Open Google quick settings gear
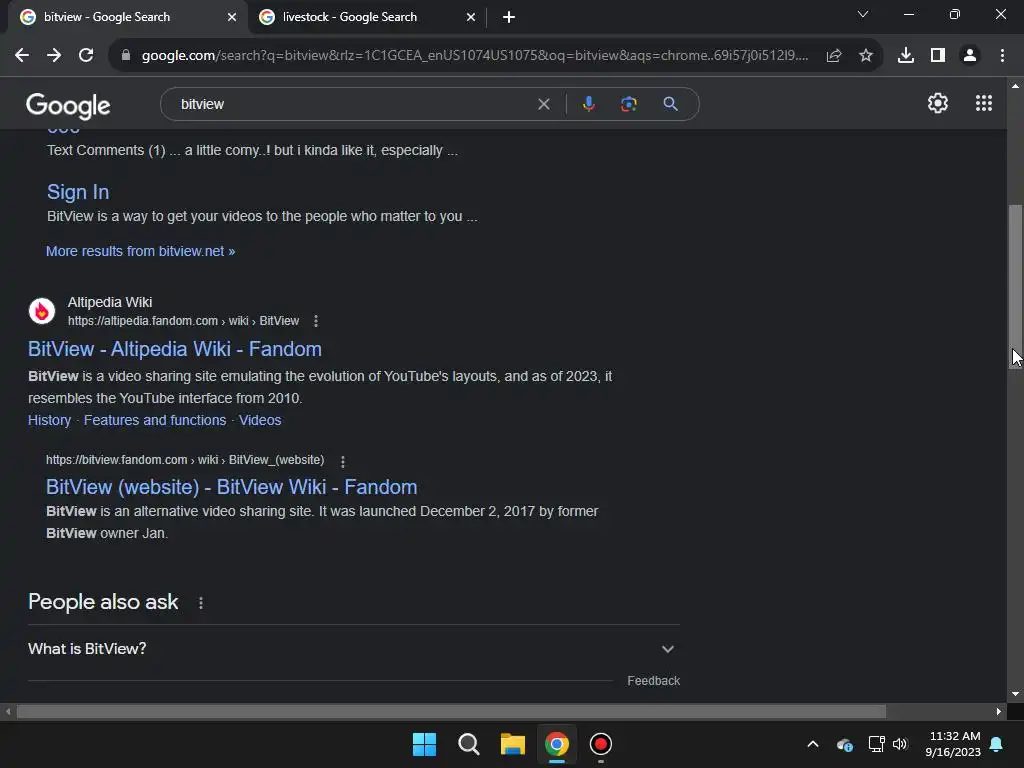The width and height of the screenshot is (1024, 768). click(938, 103)
